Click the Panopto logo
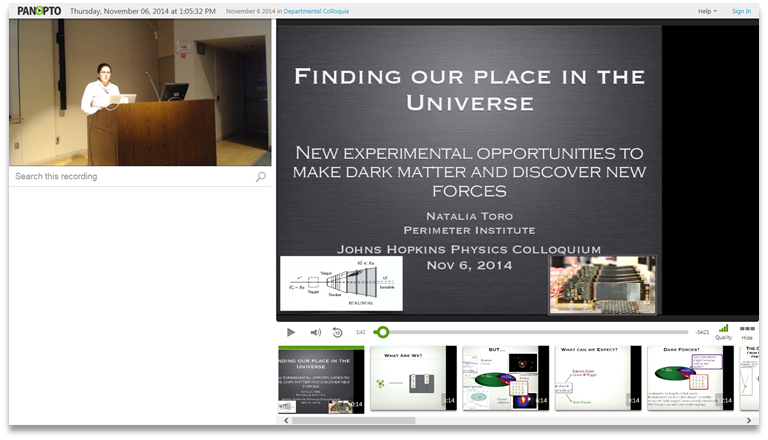Viewport: 768px width, 440px height. tap(39, 11)
